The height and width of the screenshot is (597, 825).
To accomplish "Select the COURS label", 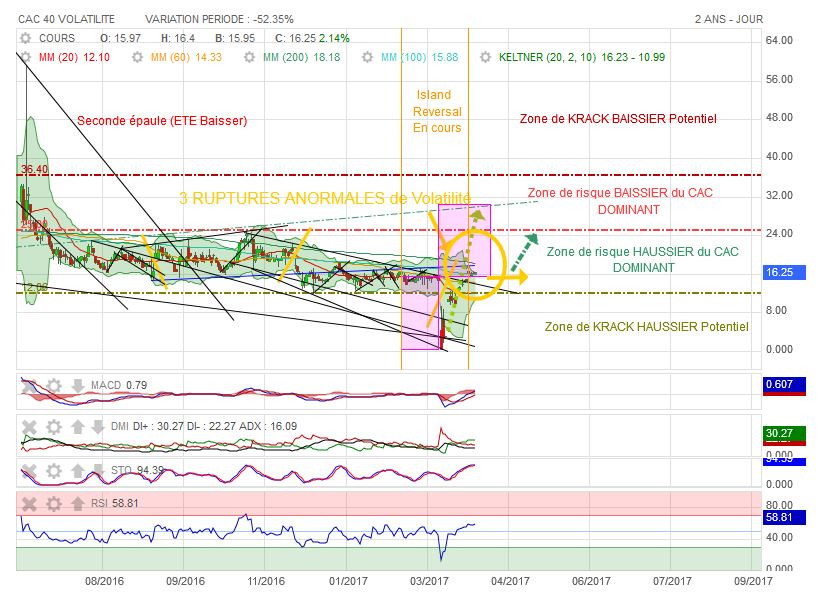I will [57, 38].
